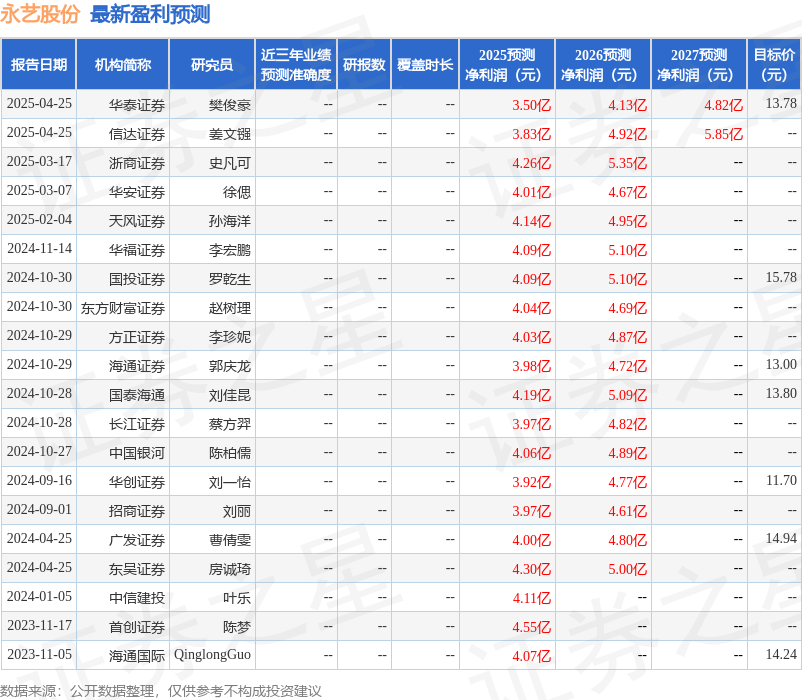Click the 2026预测净利润 column header
Screen dimensions: 802x700
603,64
